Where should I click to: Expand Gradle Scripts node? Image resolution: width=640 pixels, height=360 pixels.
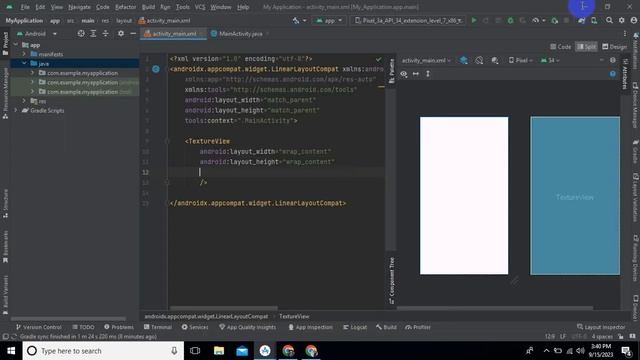16,110
